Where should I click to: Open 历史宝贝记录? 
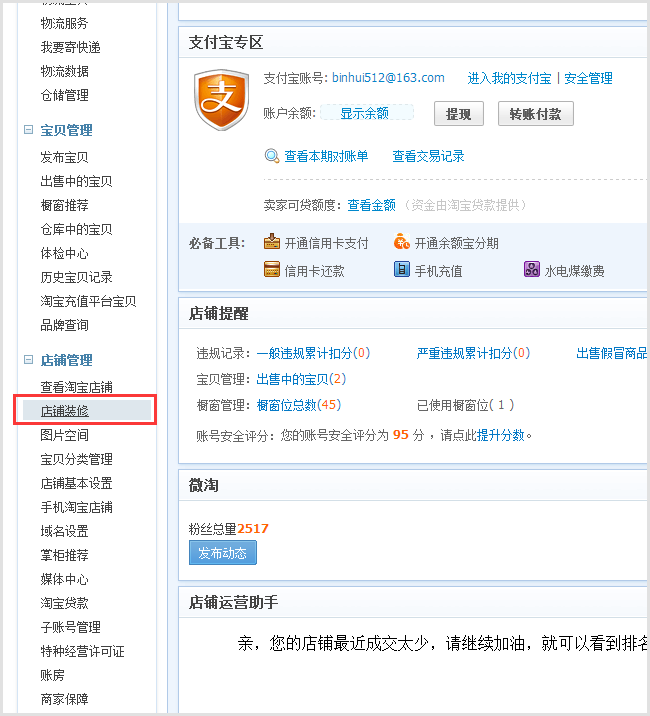pos(76,277)
